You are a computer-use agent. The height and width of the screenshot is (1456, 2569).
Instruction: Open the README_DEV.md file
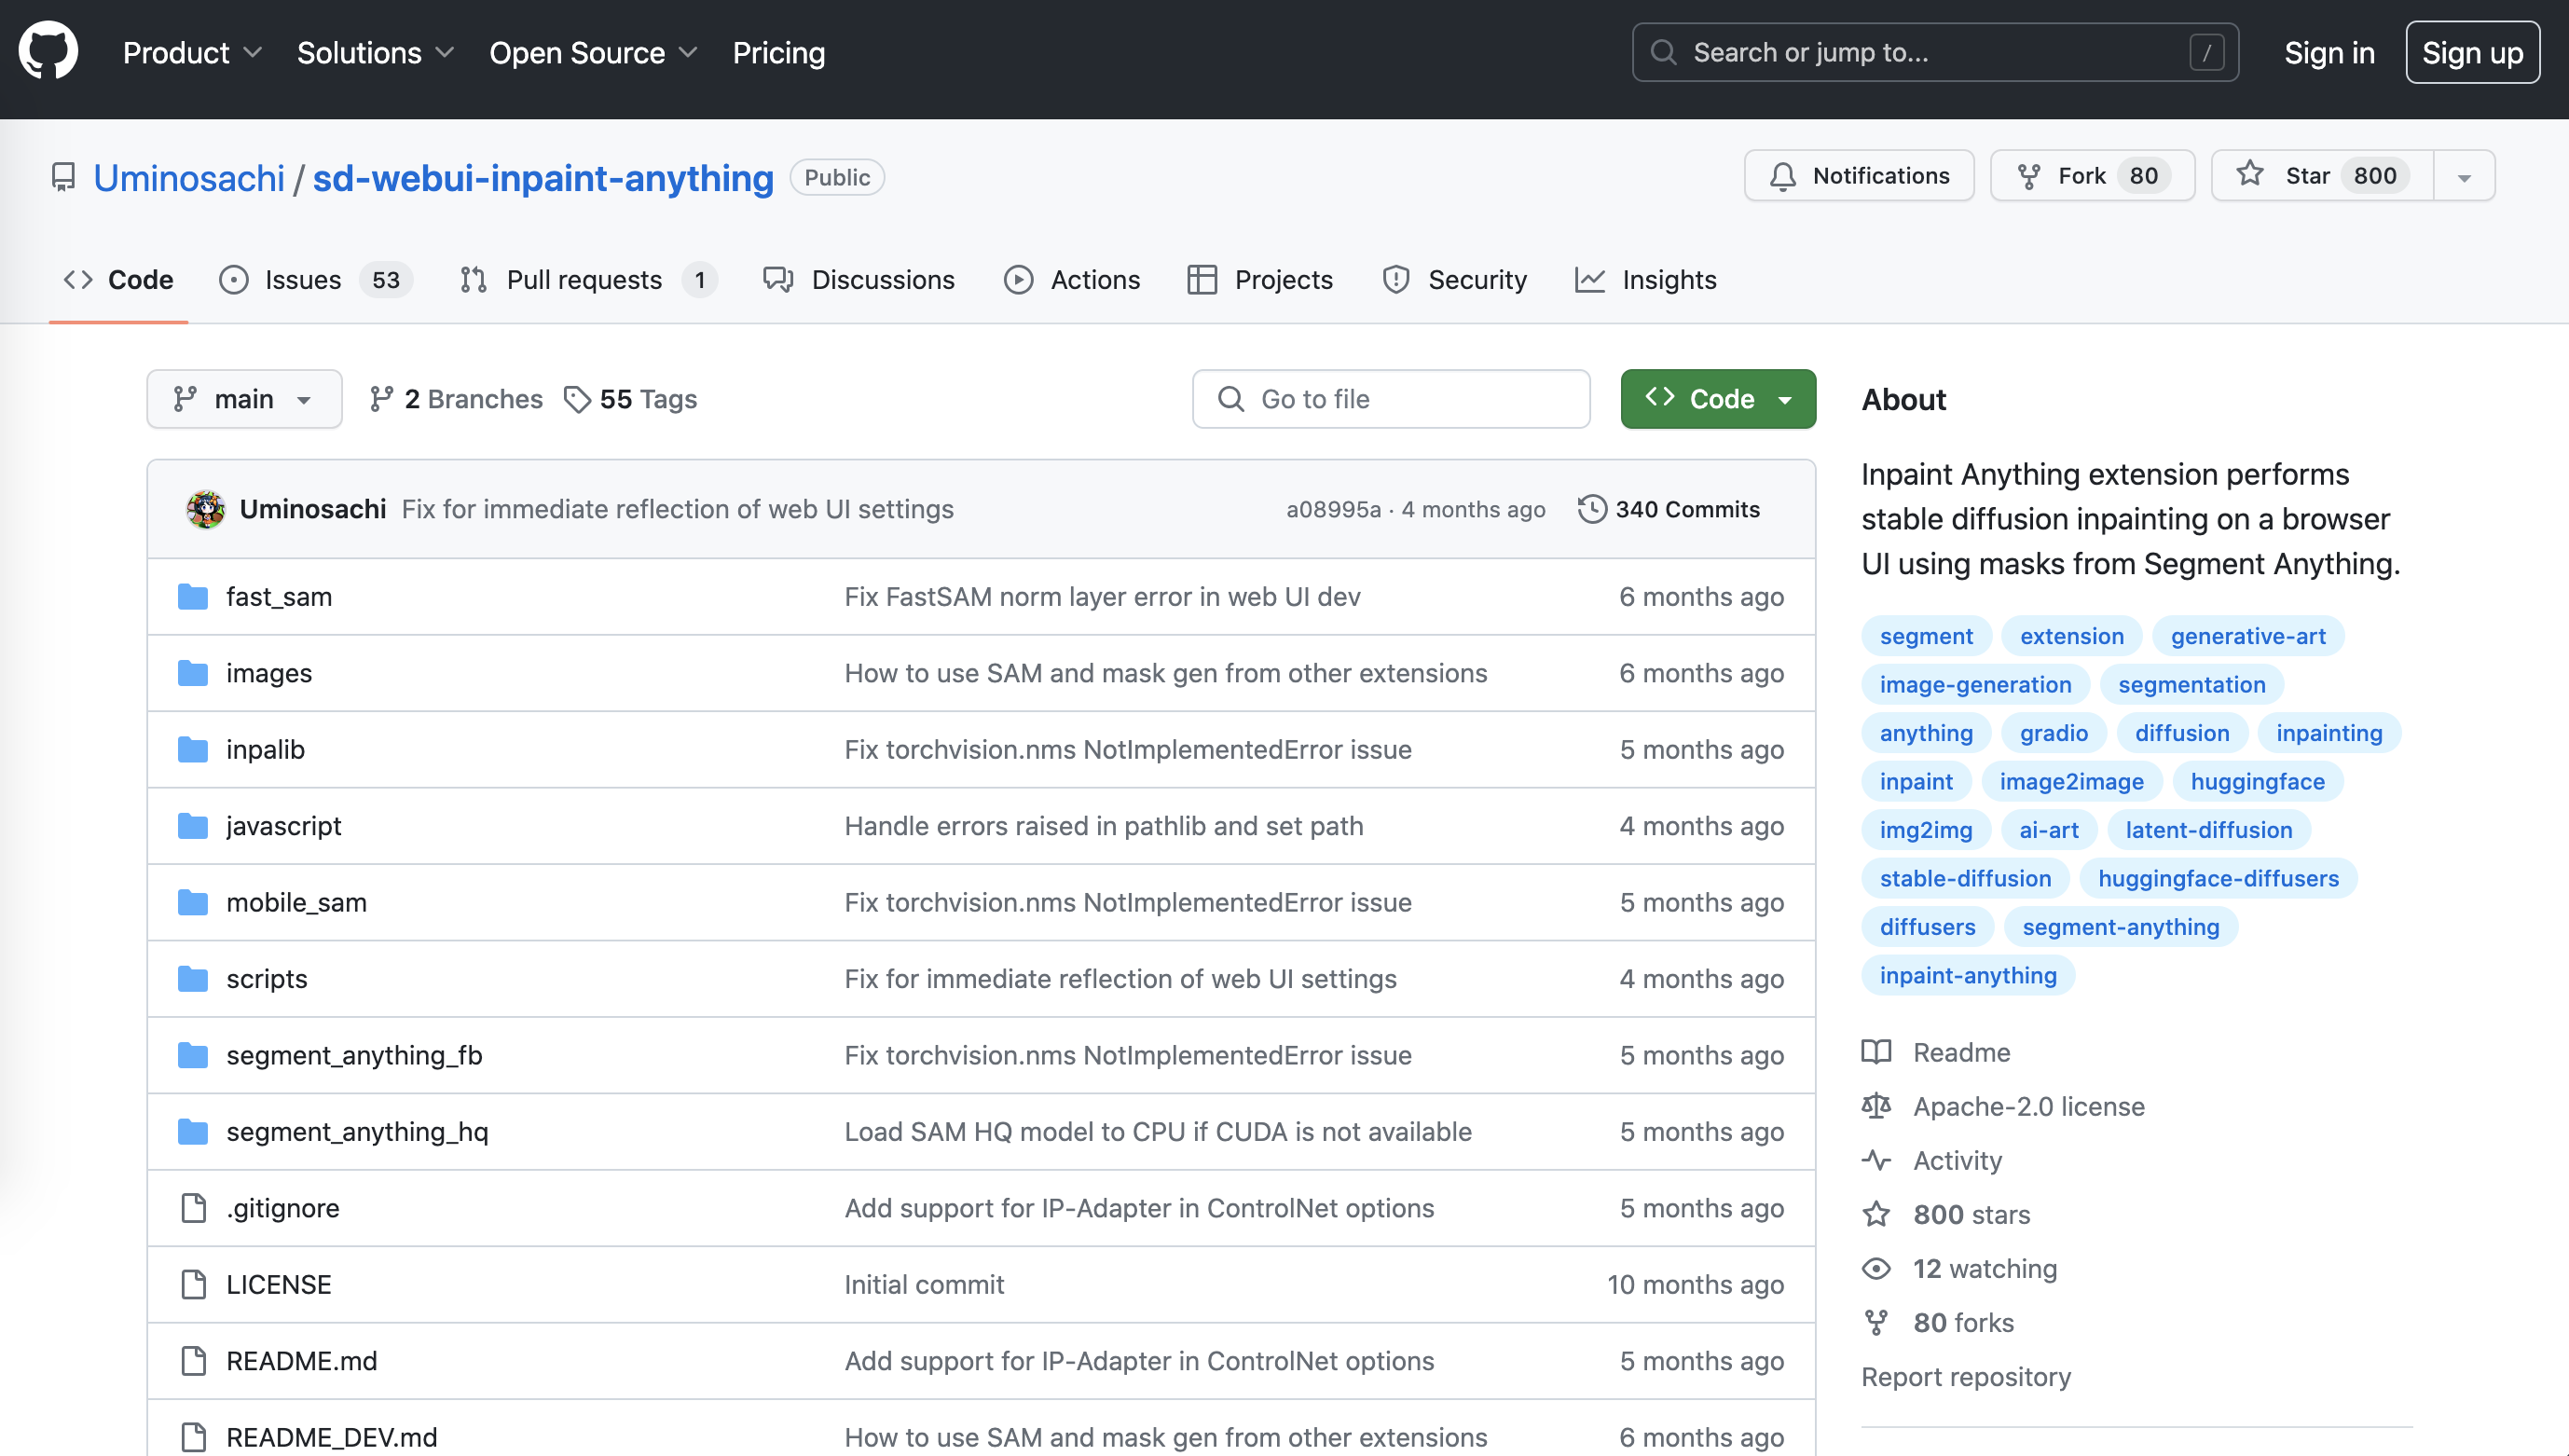pos(331,1437)
